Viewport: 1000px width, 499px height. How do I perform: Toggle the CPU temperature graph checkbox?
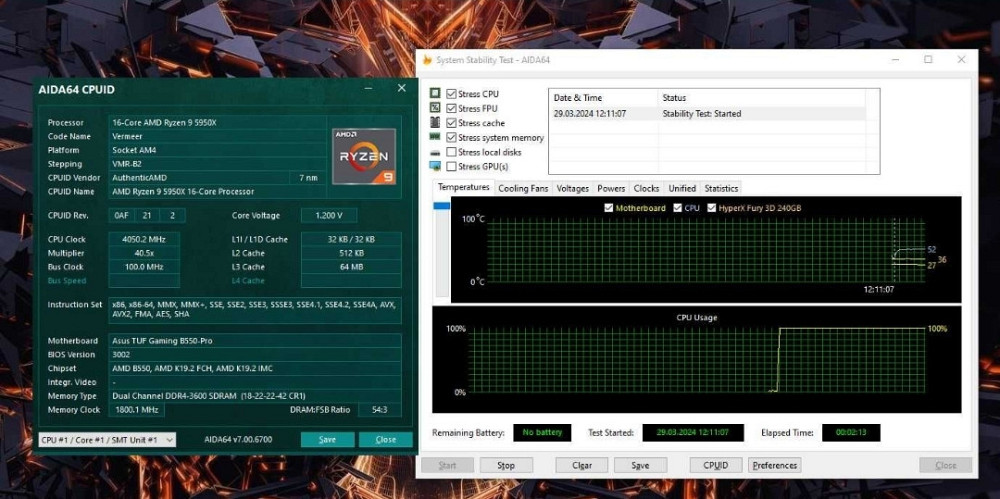[x=677, y=208]
